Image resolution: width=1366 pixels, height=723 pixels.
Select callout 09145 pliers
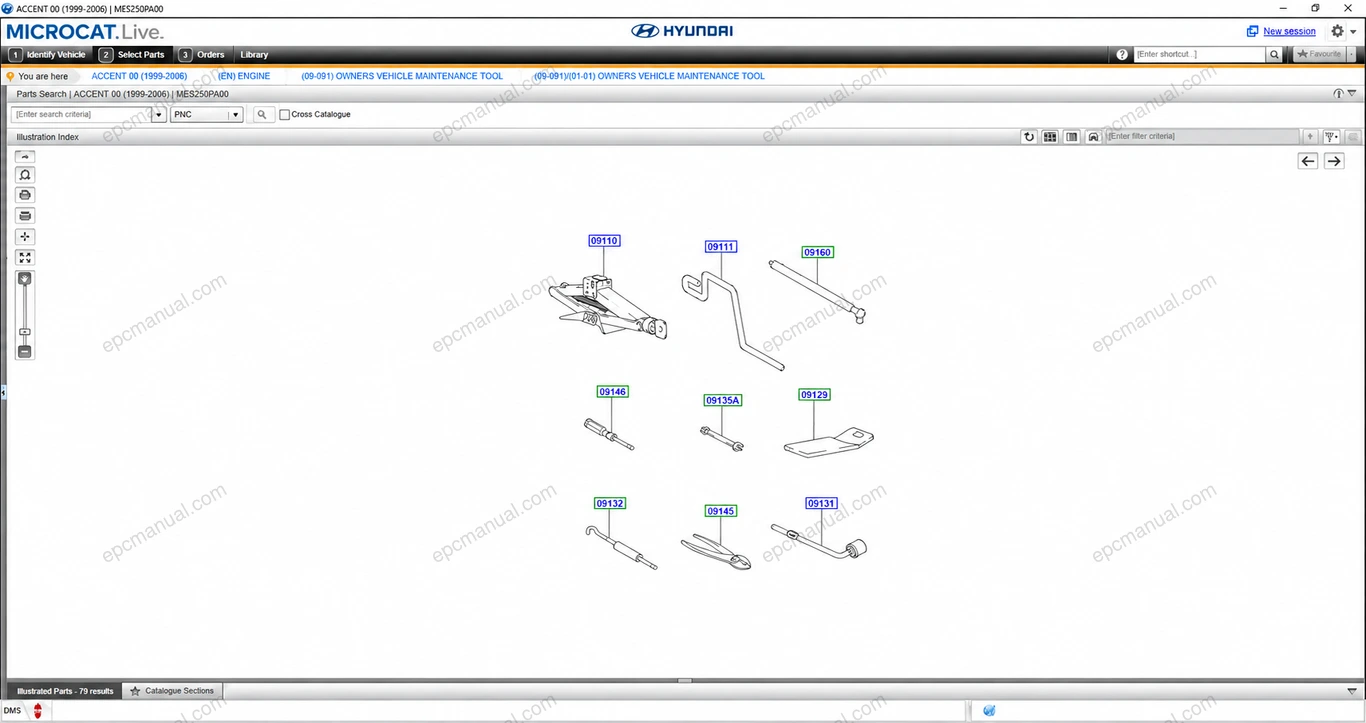click(x=720, y=511)
